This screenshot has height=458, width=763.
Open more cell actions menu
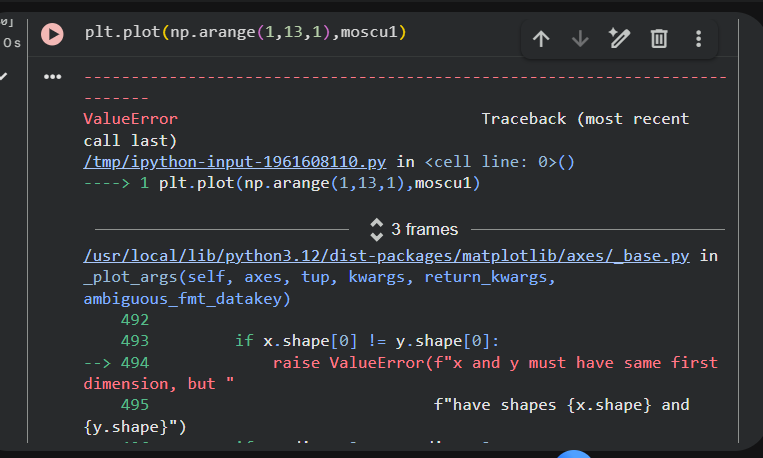(698, 39)
